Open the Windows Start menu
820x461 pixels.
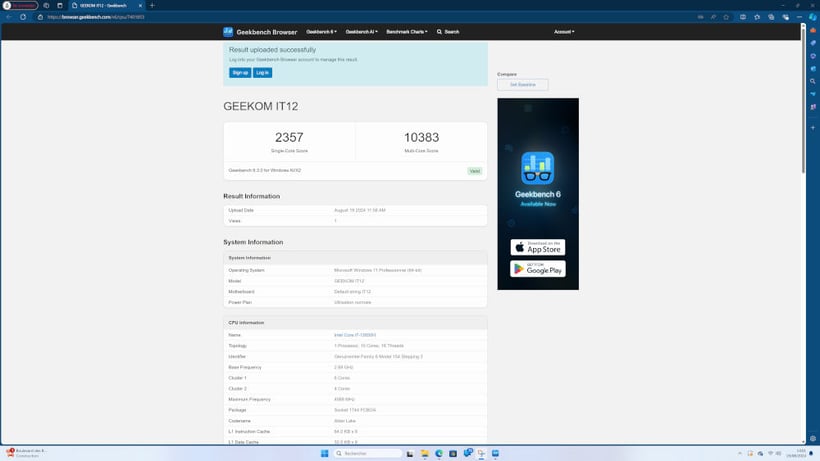coord(324,453)
